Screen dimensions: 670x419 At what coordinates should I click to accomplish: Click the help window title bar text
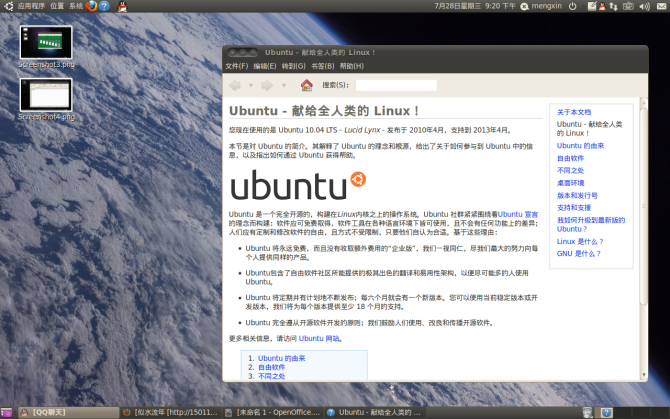coord(320,53)
